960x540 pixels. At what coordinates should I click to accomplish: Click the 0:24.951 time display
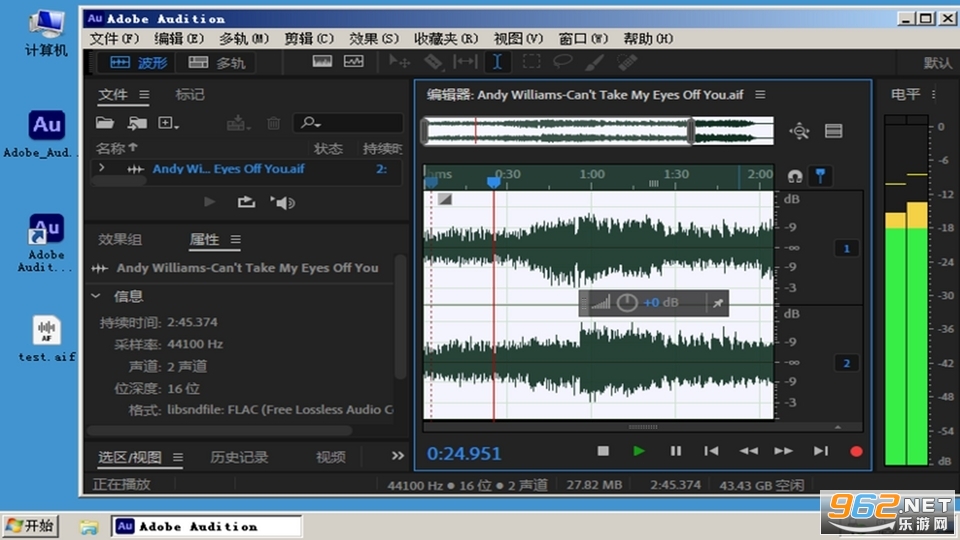pos(464,454)
